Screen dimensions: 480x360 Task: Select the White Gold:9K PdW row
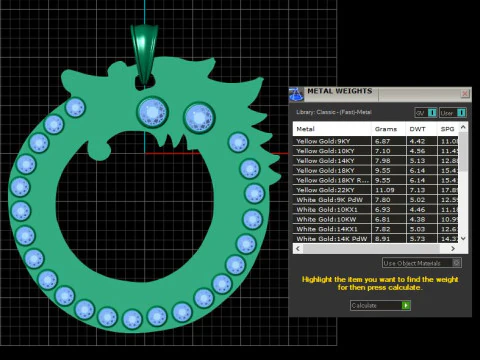pyautogui.click(x=375, y=200)
